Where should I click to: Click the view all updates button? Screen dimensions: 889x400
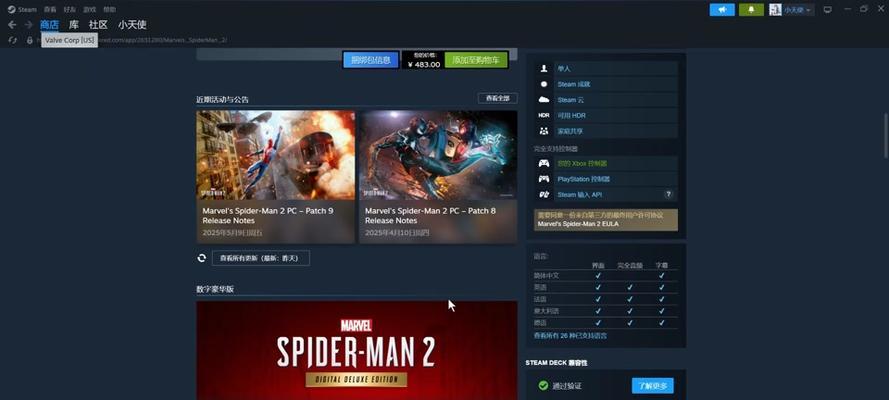pos(261,258)
